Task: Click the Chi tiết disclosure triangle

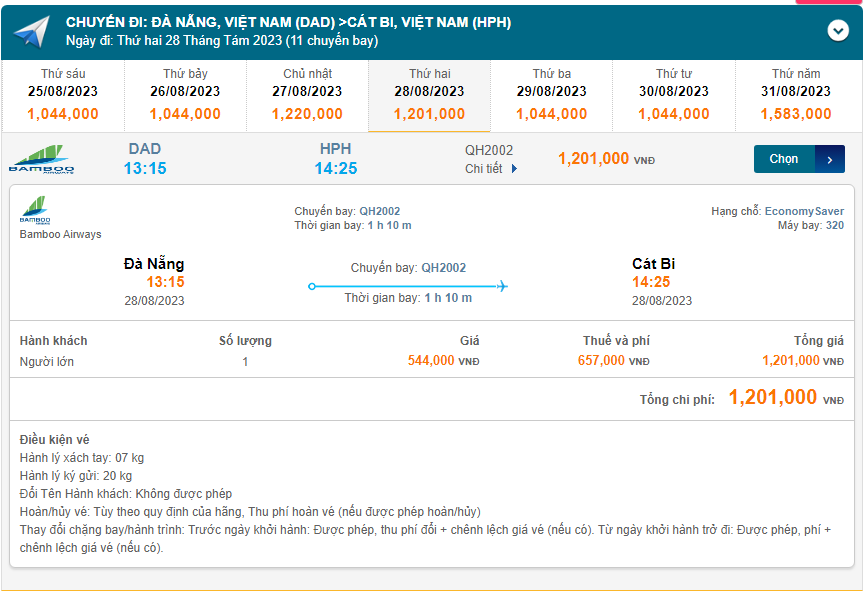Action: point(515,169)
